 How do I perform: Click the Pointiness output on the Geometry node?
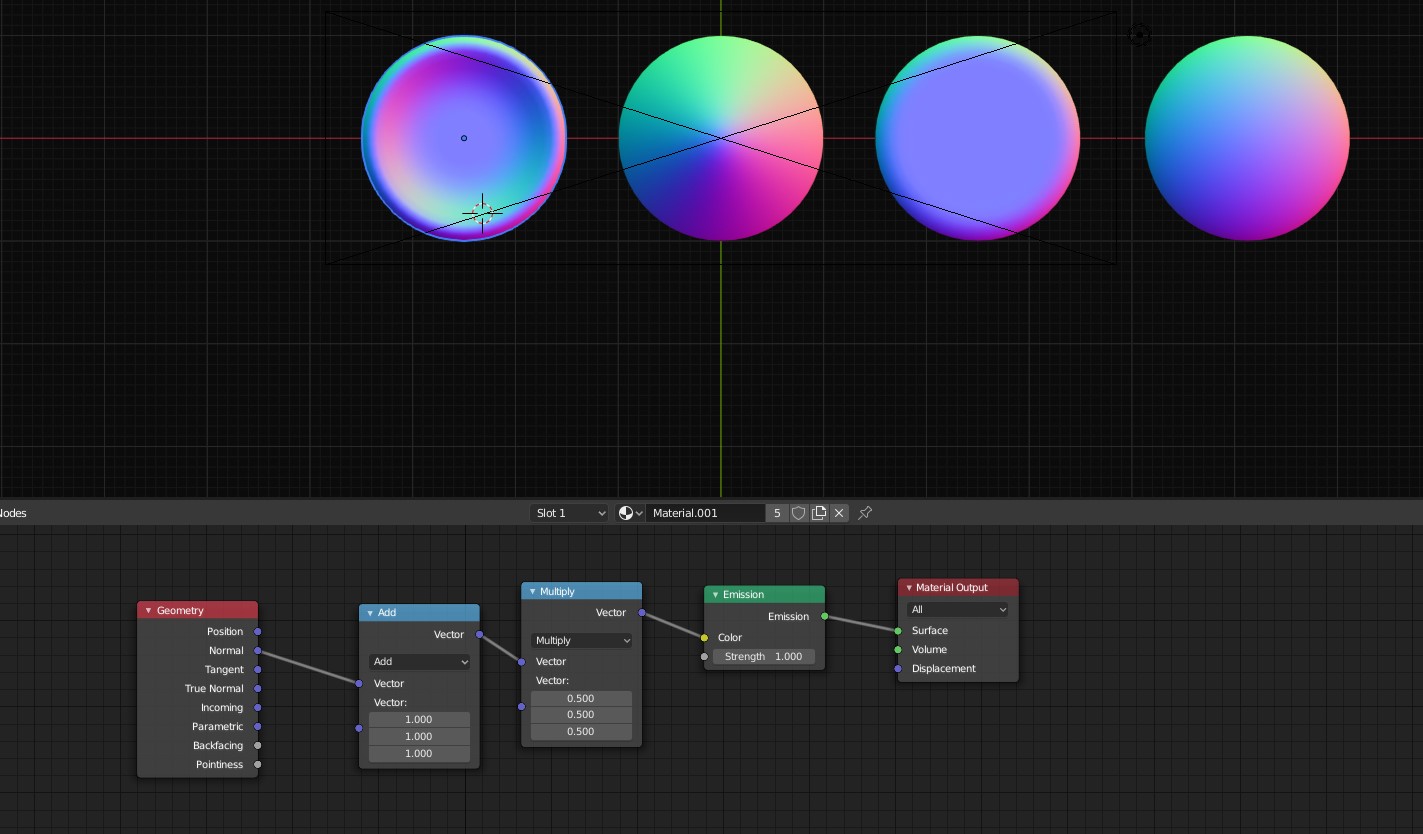257,764
